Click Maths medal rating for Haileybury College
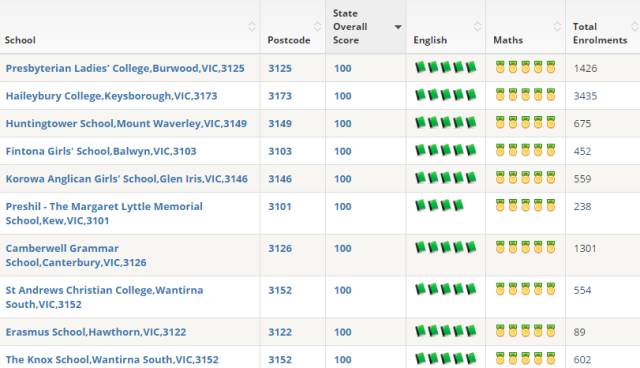The height and width of the screenshot is (368, 640). click(x=525, y=95)
